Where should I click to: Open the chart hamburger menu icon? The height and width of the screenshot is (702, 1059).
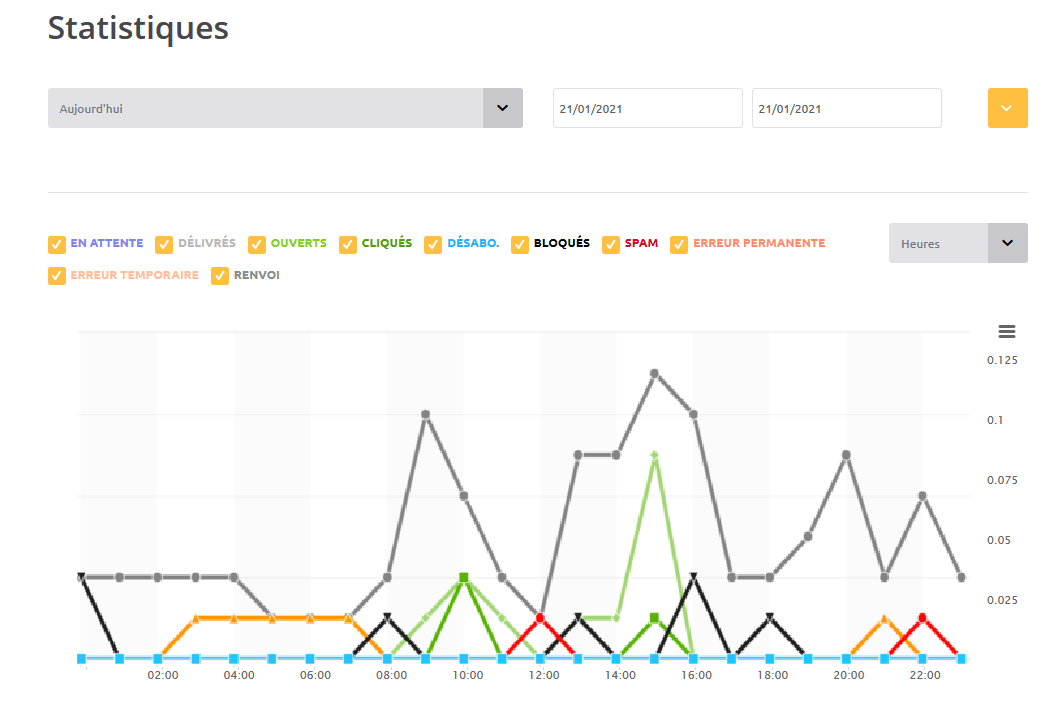pyautogui.click(x=1006, y=331)
